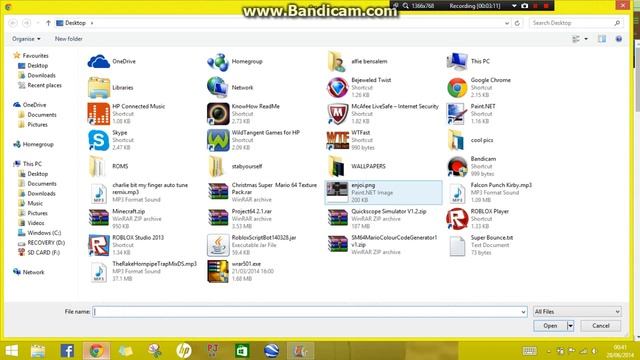Open the Open button split arrow
The image size is (640, 360).
pyautogui.click(x=570, y=326)
